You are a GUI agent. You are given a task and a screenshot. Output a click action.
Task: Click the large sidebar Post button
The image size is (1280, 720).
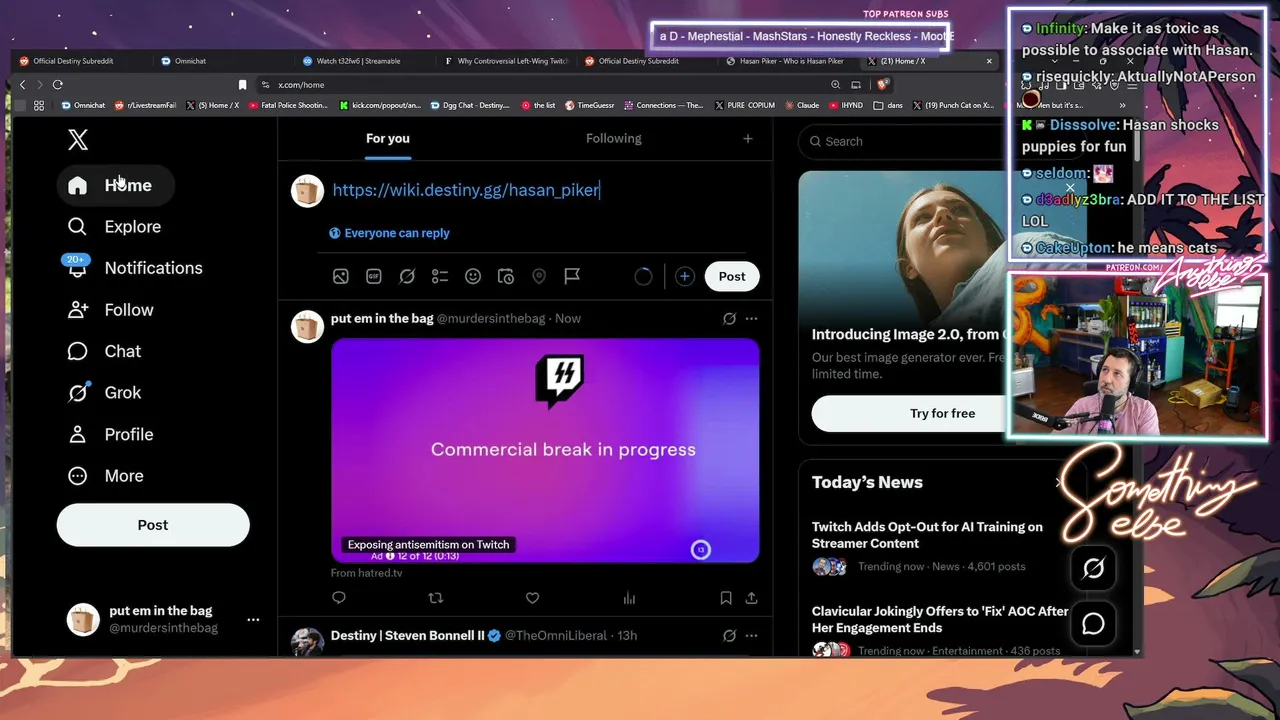[153, 525]
